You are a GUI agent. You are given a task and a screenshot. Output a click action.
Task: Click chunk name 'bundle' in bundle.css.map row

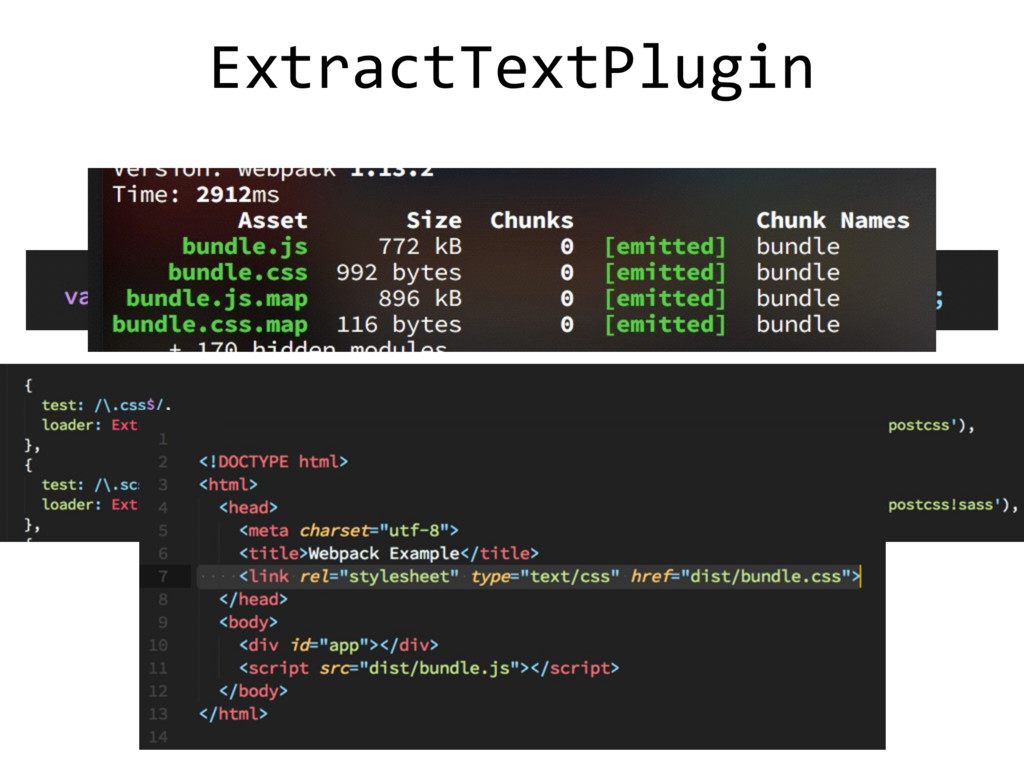[798, 325]
